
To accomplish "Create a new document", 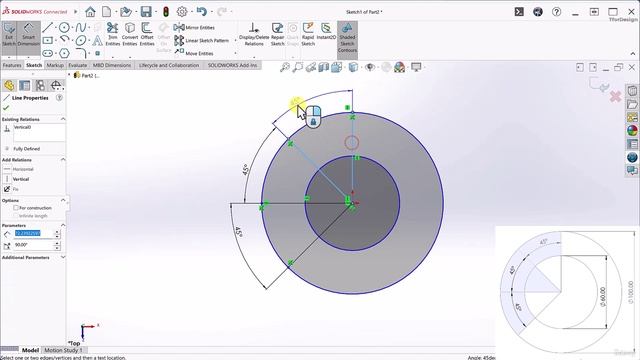I will (107, 12).
